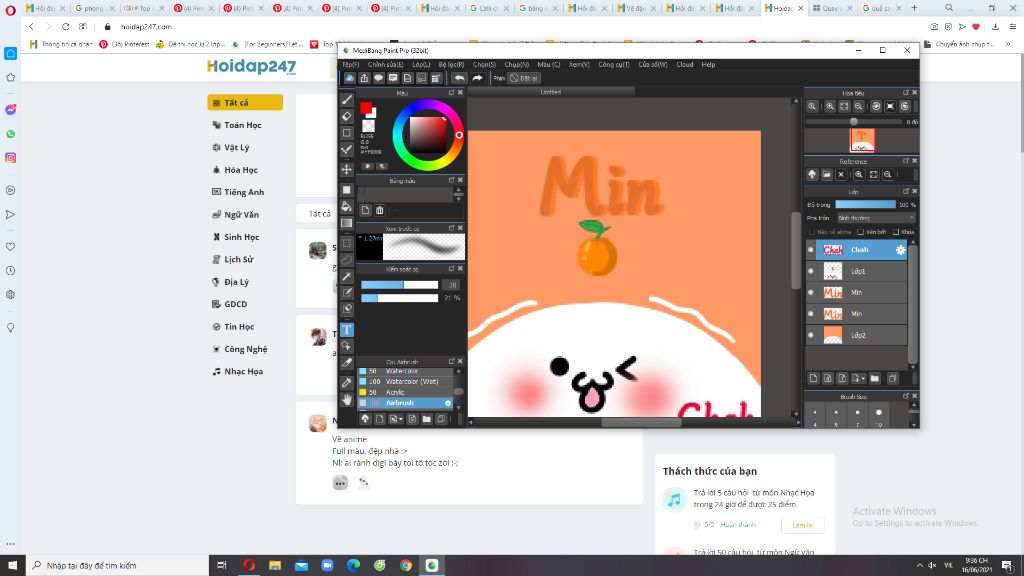Enable the Khóa lock checkbox
Image resolution: width=1024 pixels, height=576 pixels.
tap(897, 231)
